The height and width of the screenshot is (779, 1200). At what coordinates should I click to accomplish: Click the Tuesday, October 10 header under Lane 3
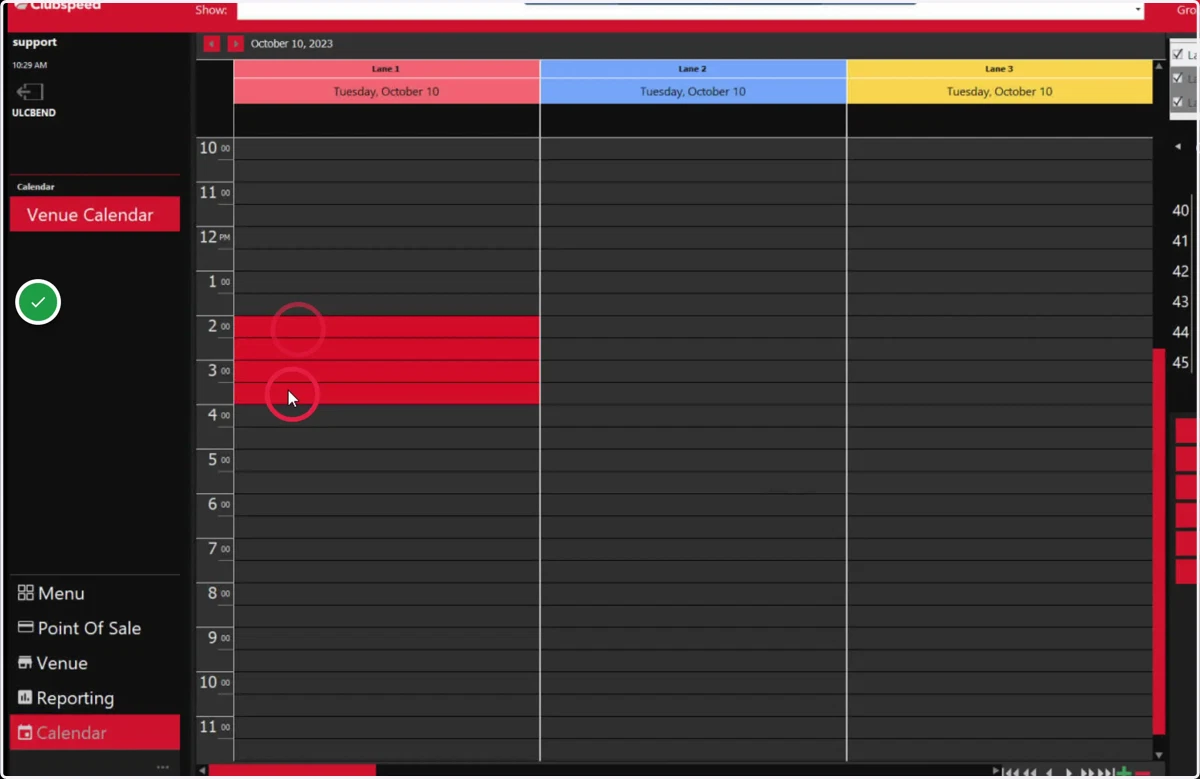pyautogui.click(x=999, y=91)
